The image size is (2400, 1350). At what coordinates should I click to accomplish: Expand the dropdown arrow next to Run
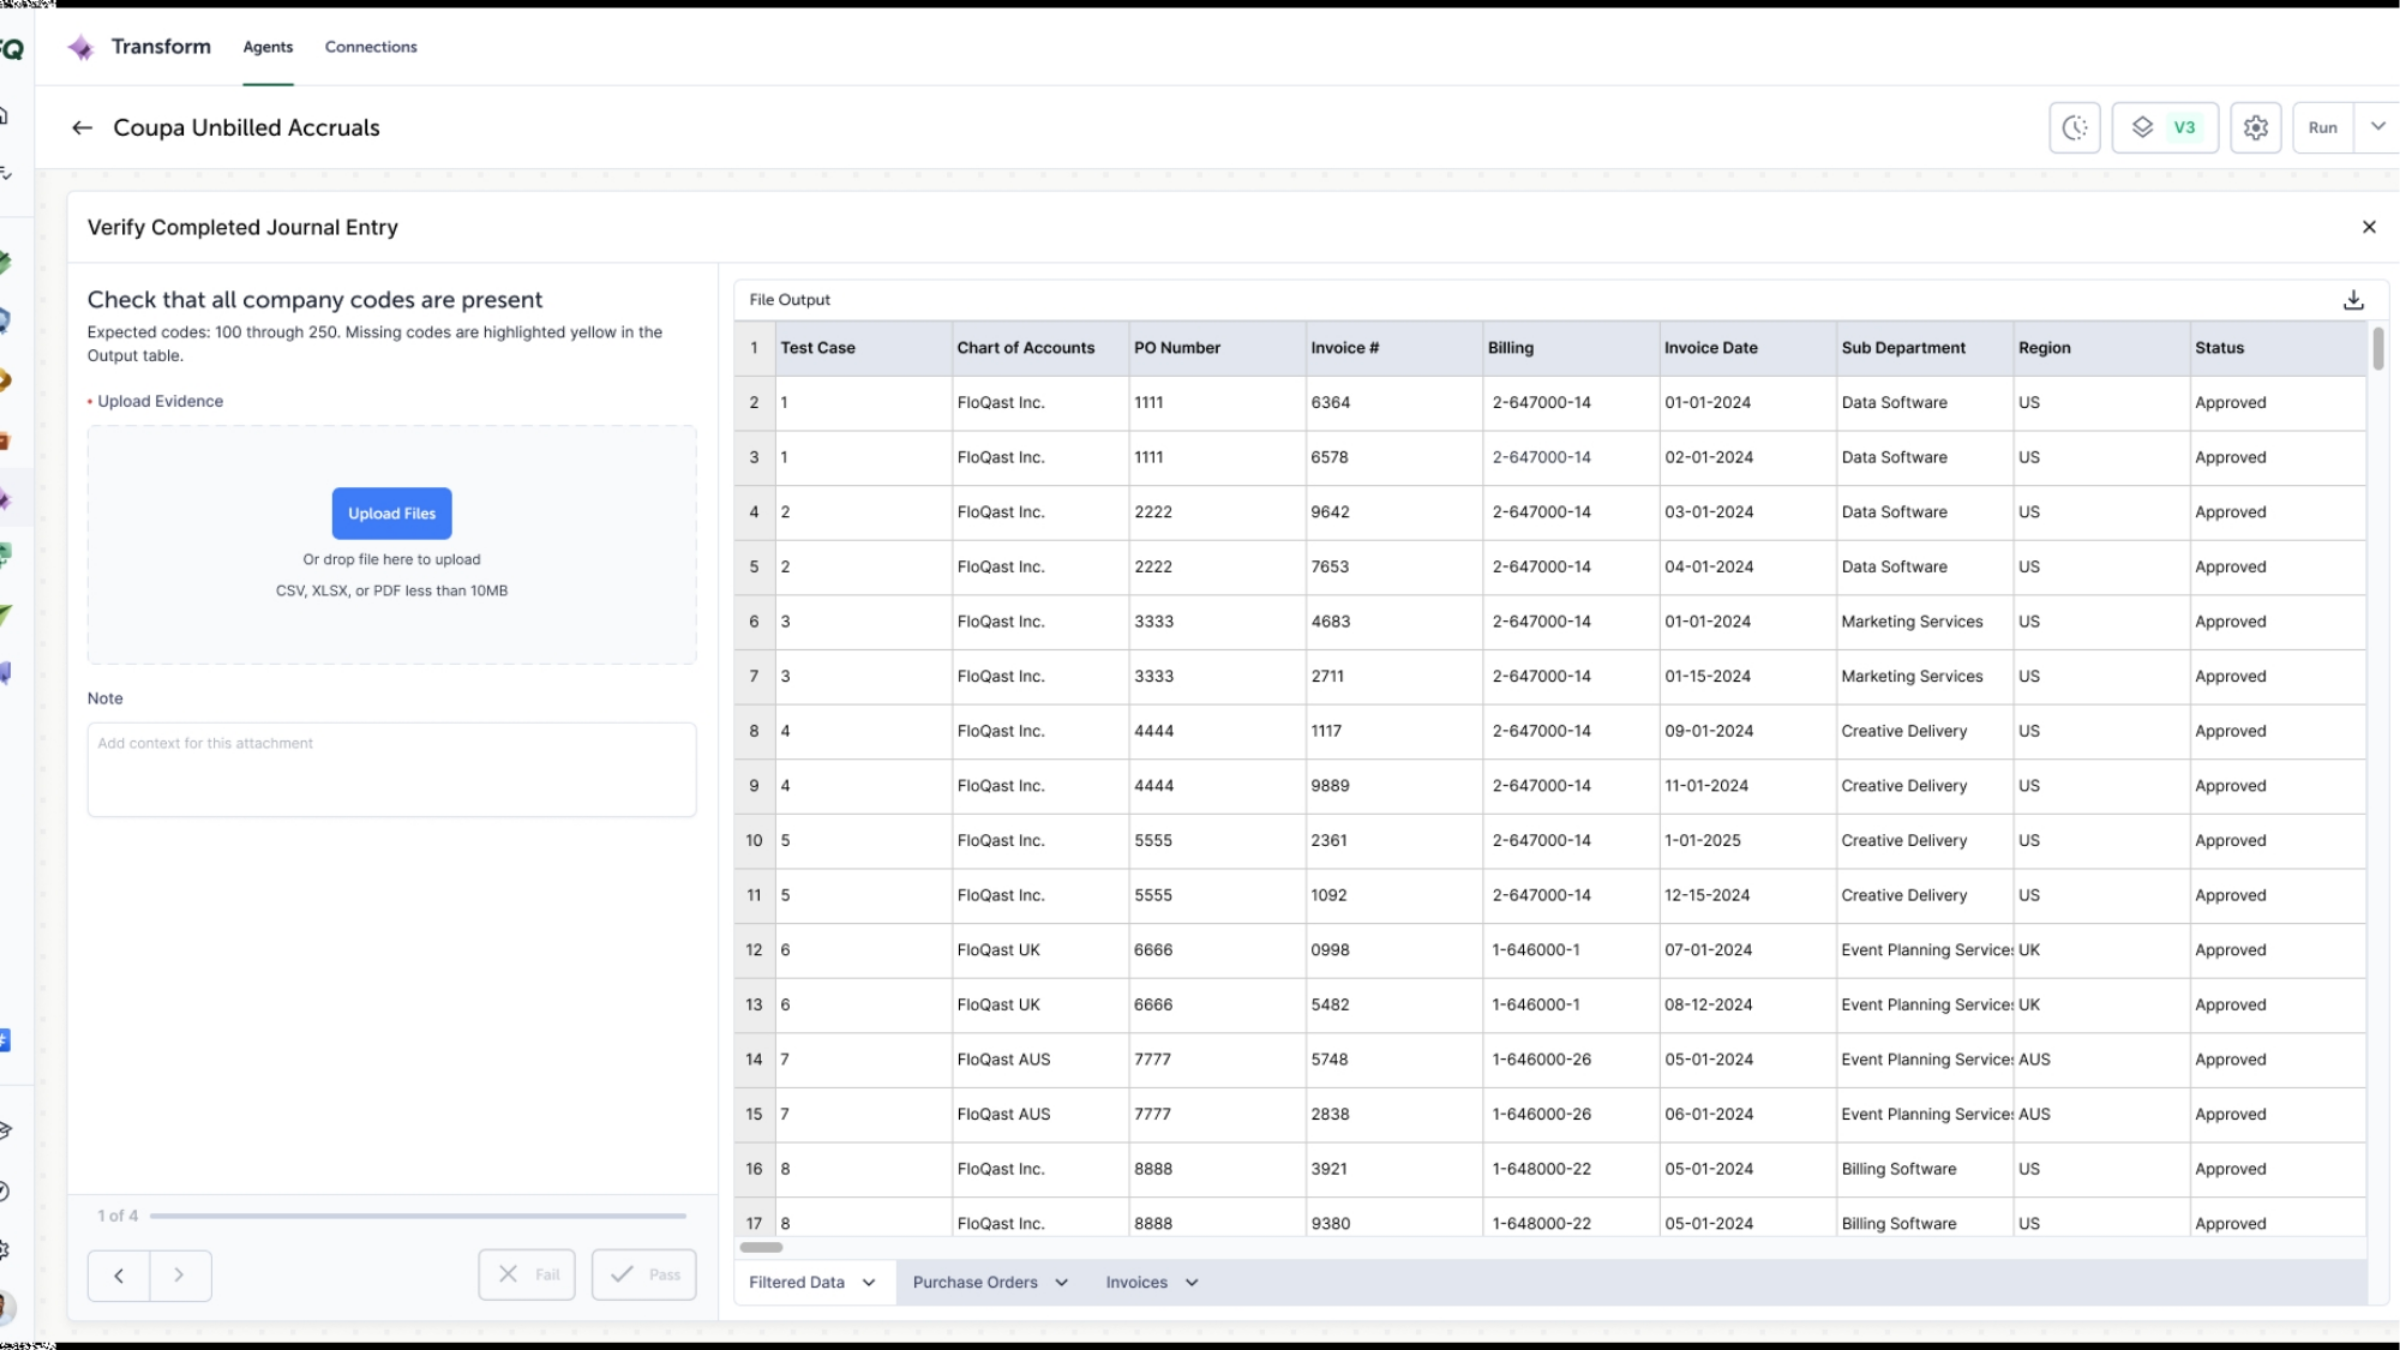[2378, 127]
